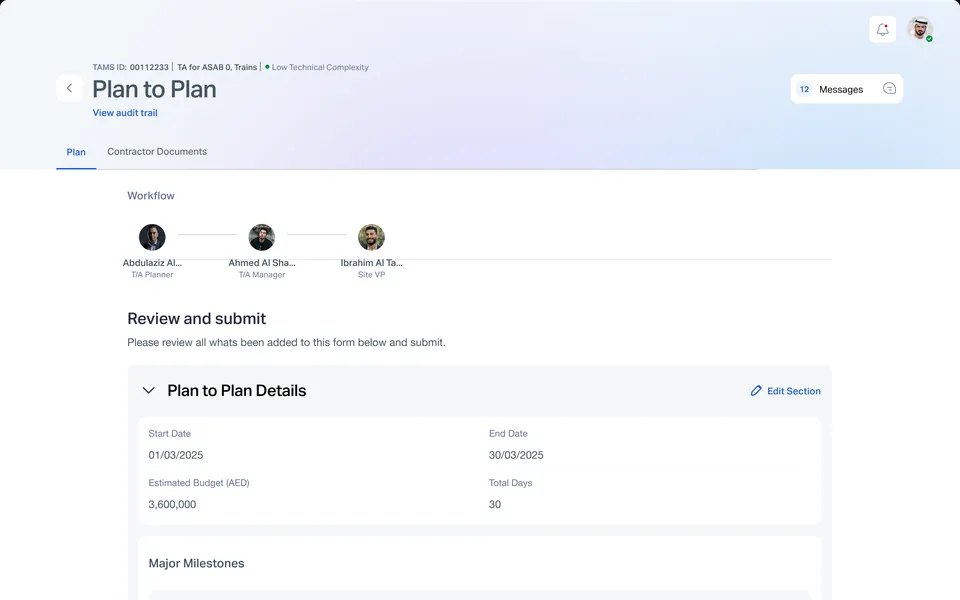Open the notifications bell
The height and width of the screenshot is (600, 960).
(882, 29)
